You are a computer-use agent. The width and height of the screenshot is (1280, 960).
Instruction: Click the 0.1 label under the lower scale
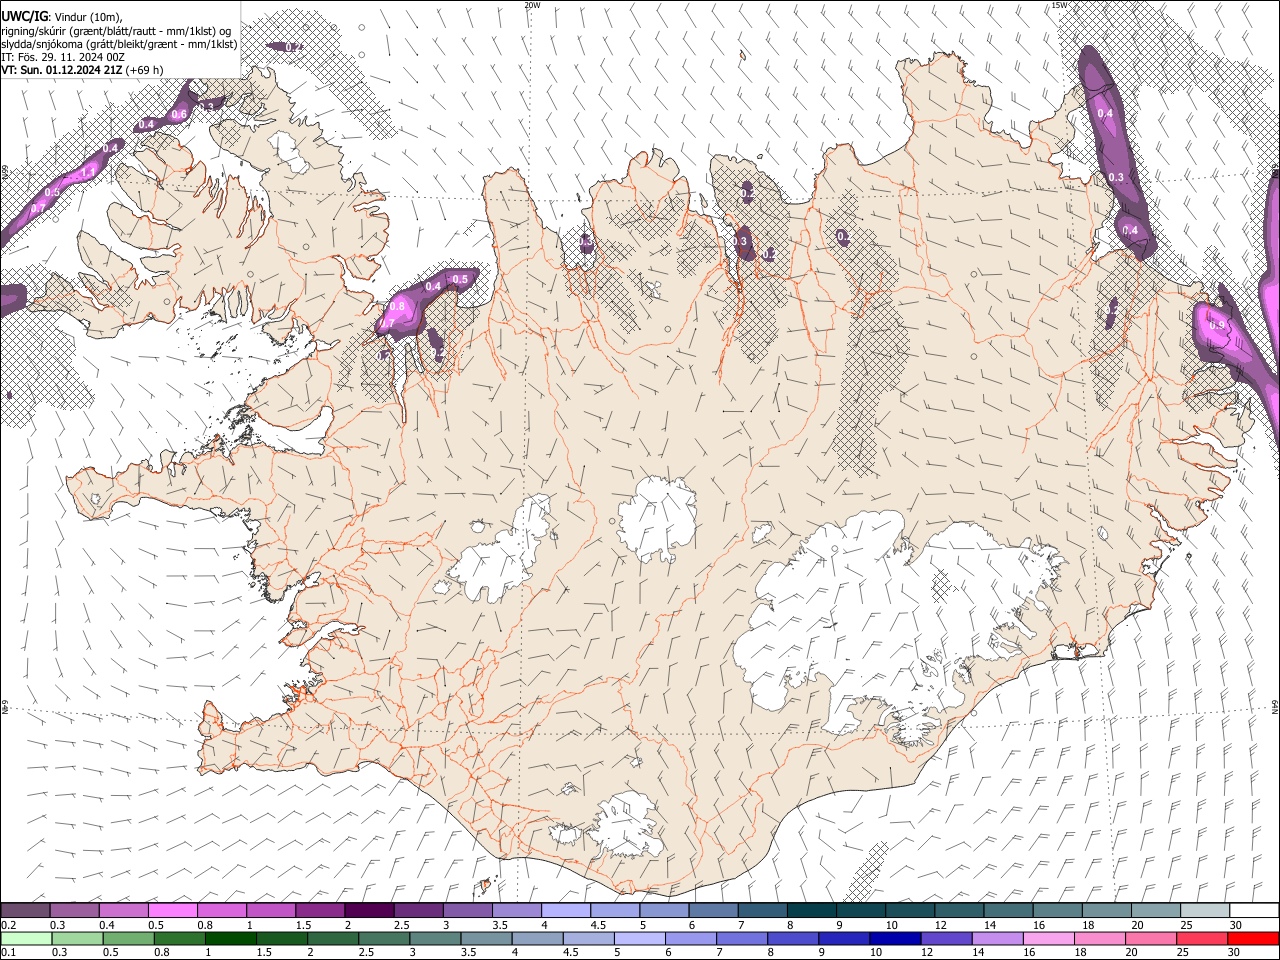[x=8, y=953]
